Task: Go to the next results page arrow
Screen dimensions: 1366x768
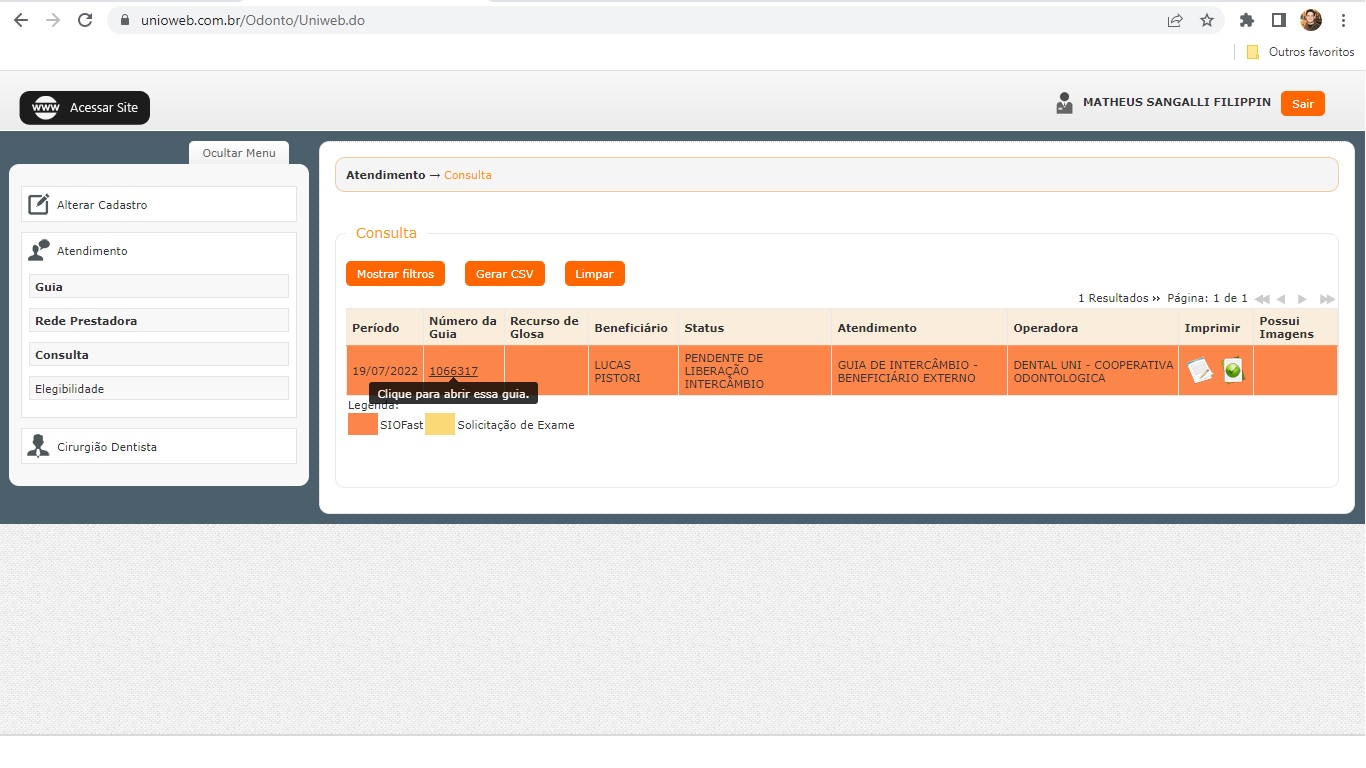Action: (1302, 299)
